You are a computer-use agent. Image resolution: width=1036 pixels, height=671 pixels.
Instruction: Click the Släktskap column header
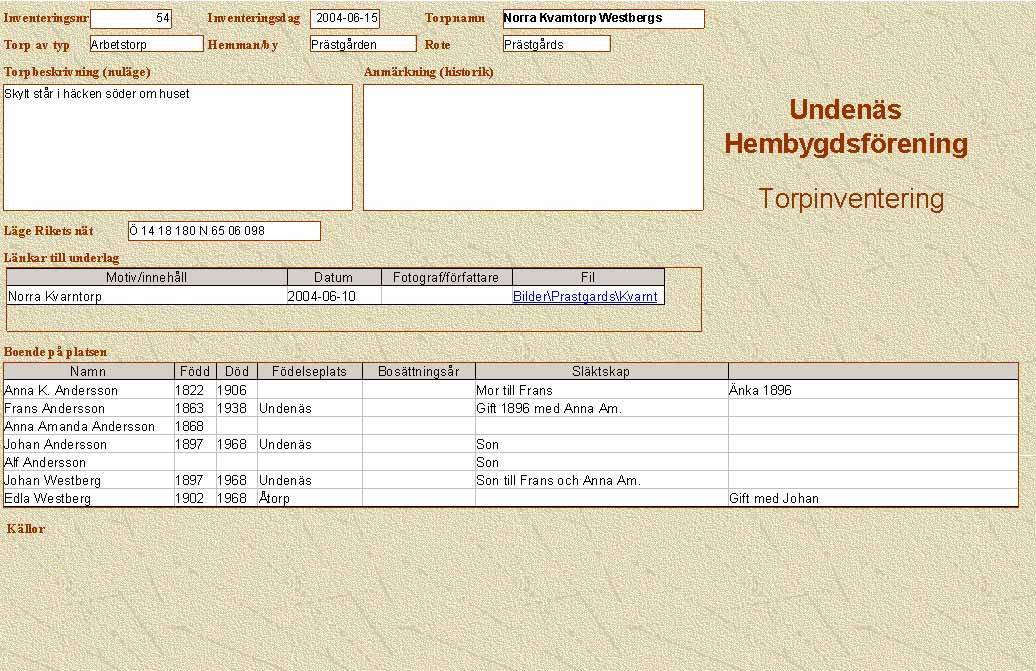pos(601,371)
